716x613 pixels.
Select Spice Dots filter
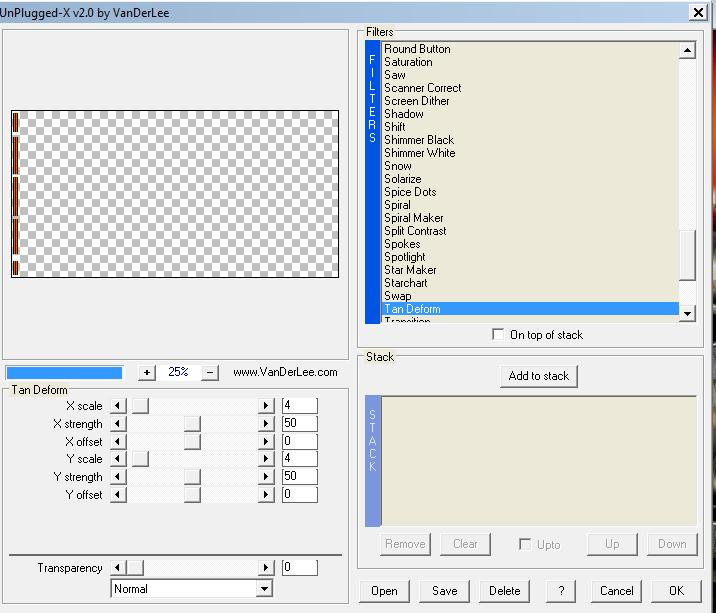(410, 192)
